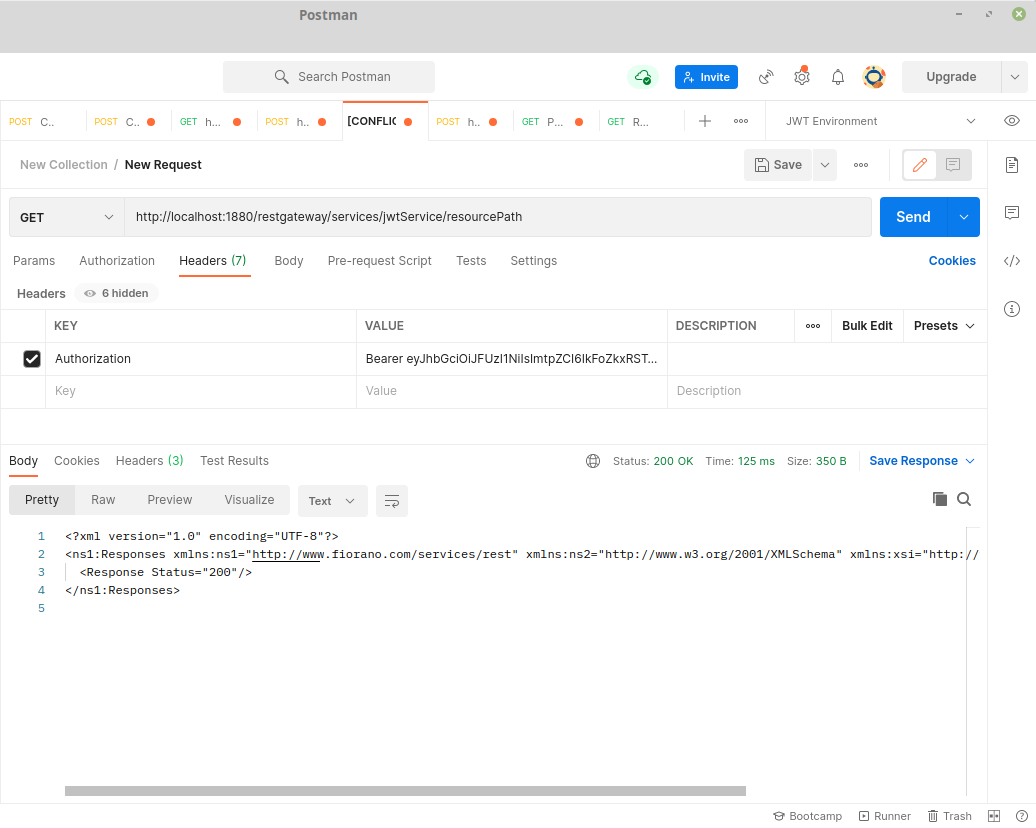Open the request info sidebar icon
Screen dimensions: 1036x828
point(1012,309)
